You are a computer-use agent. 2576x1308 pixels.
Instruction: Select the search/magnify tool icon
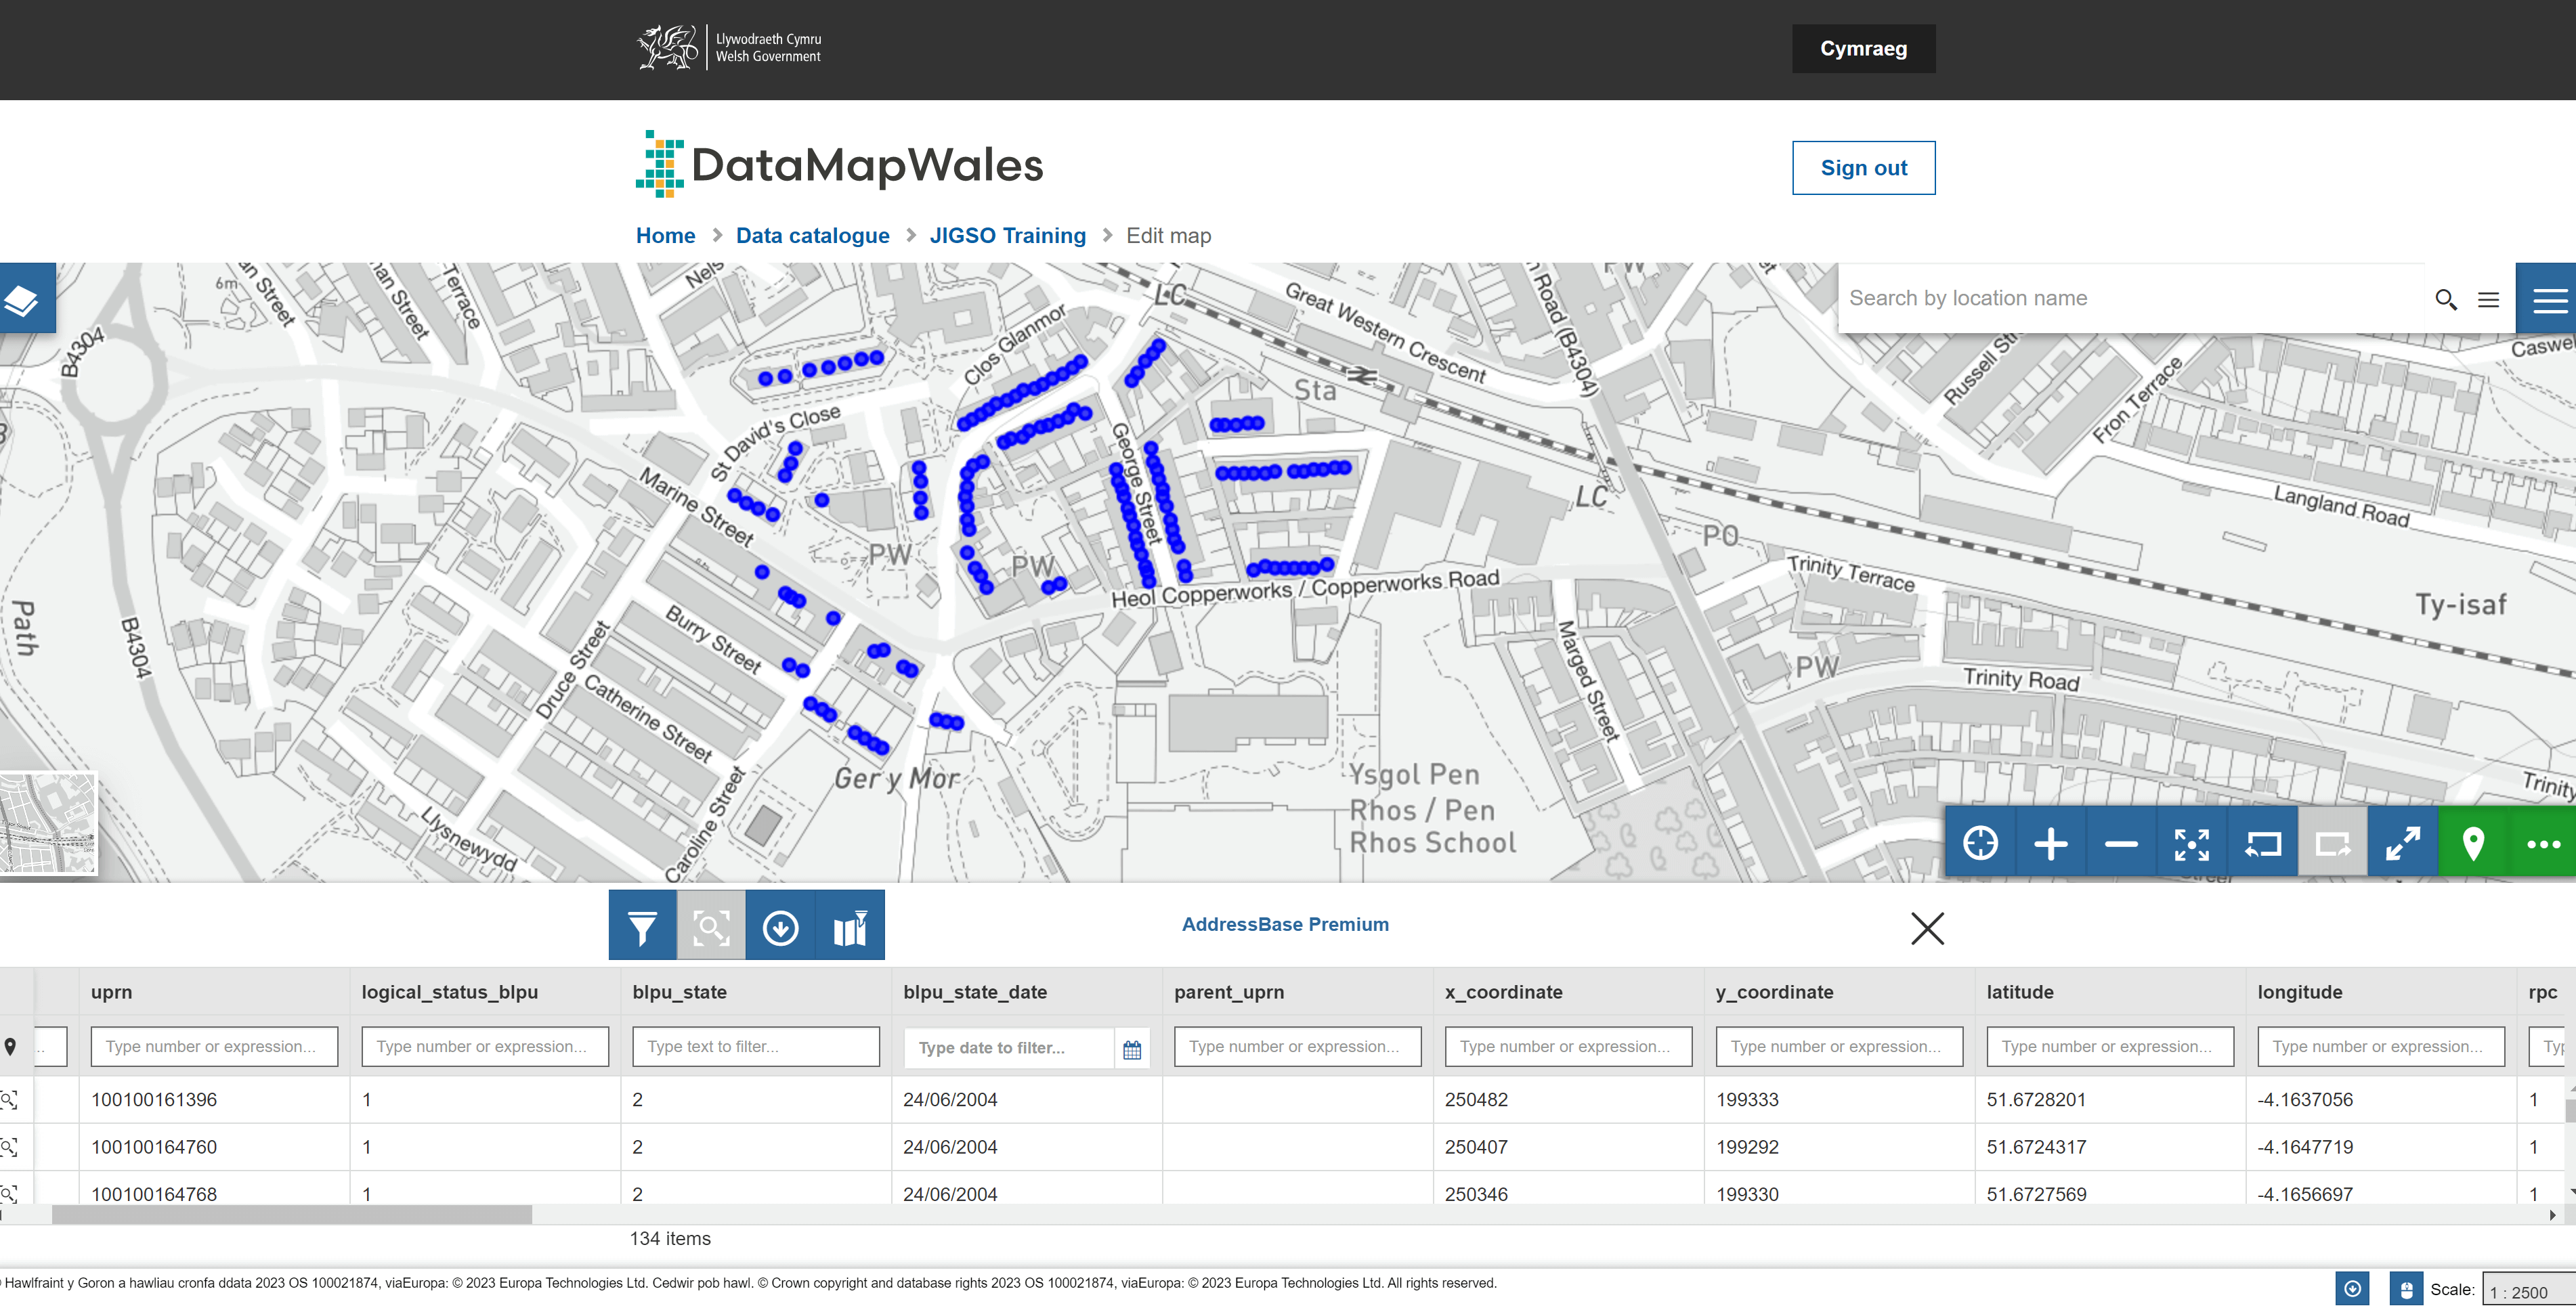click(709, 926)
